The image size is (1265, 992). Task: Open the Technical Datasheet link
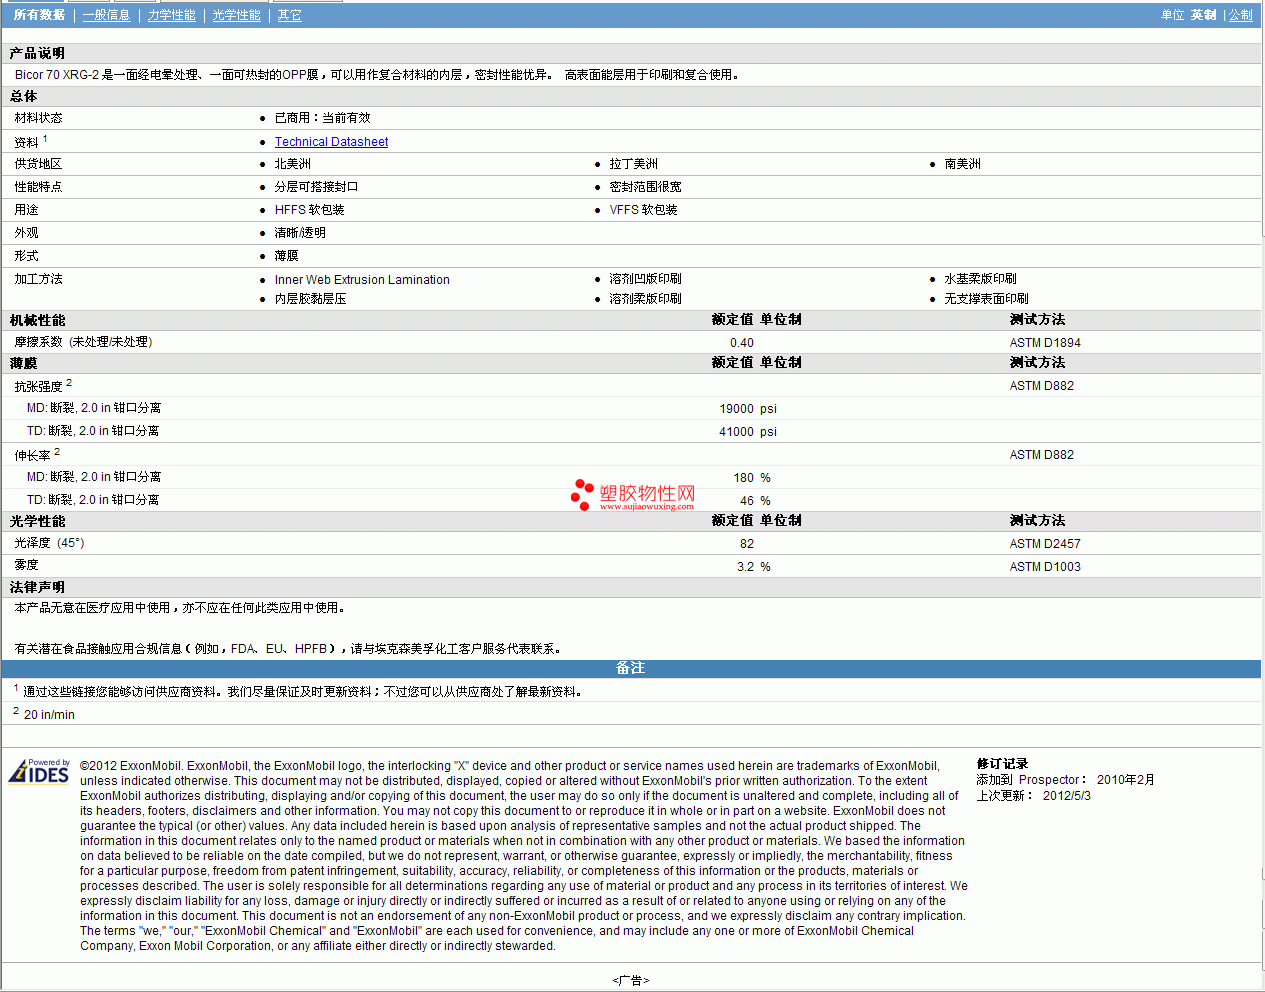[331, 142]
